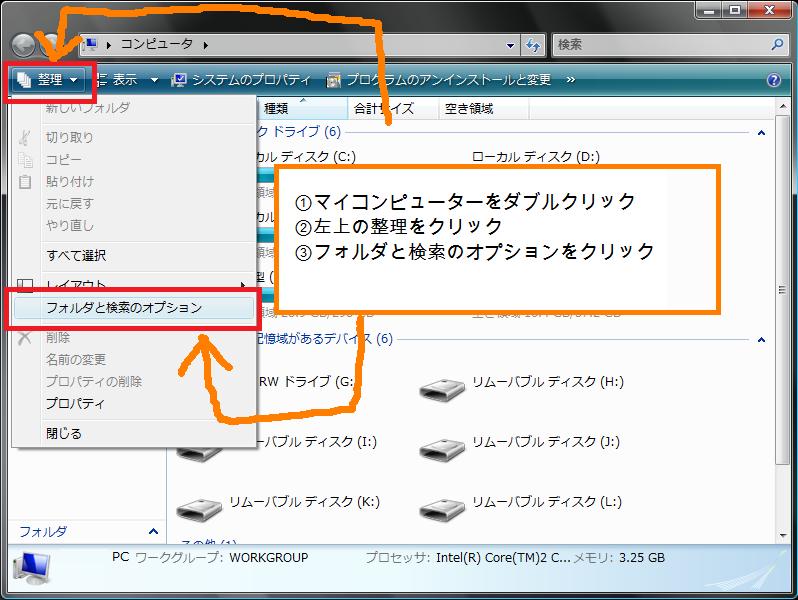Click the cut scissors icon in menu
798x600 pixels.
(x=24, y=137)
